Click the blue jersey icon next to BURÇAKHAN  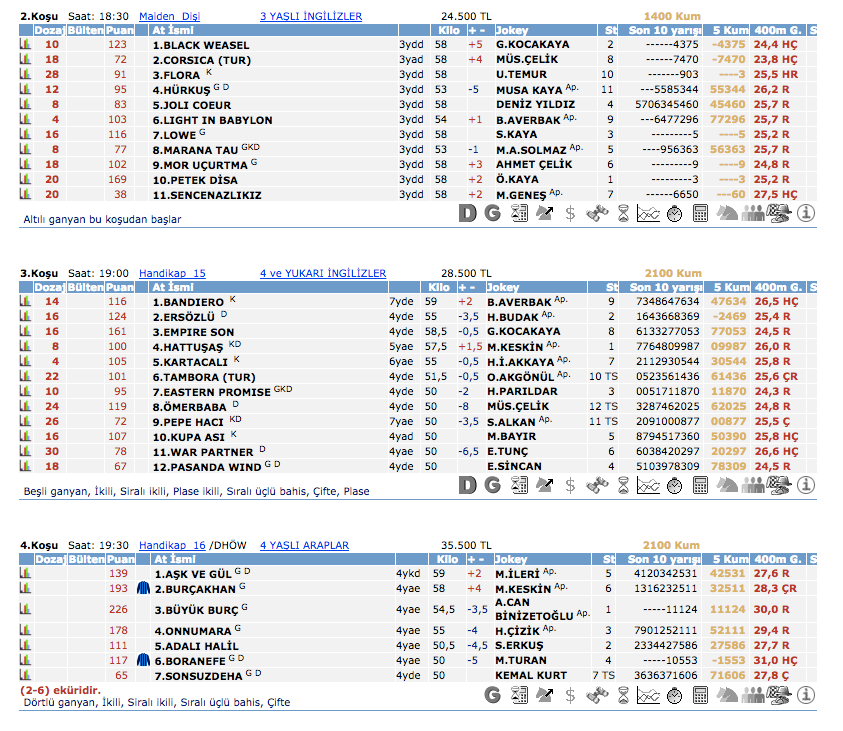point(142,589)
